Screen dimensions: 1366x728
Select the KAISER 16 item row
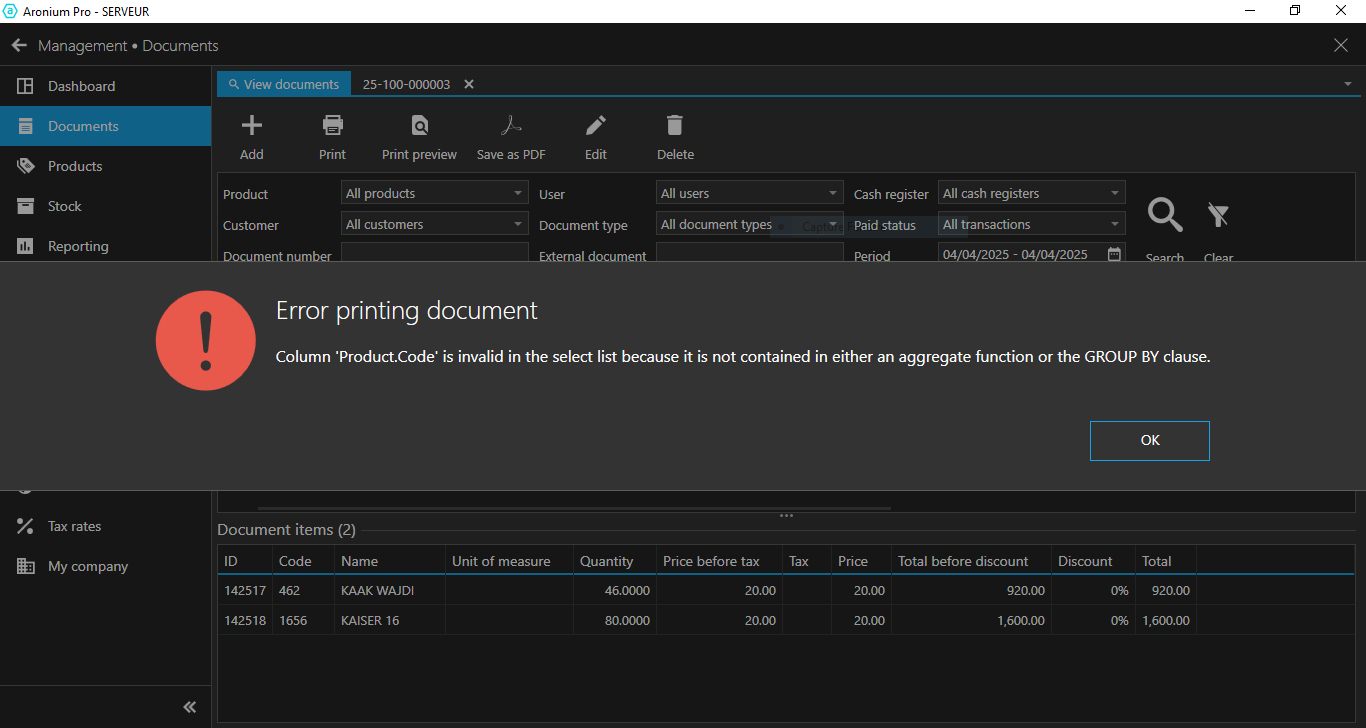[370, 620]
